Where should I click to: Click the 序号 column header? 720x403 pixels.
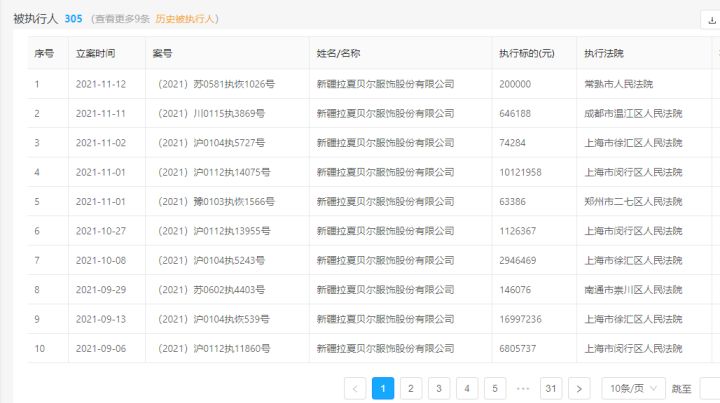pyautogui.click(x=44, y=54)
